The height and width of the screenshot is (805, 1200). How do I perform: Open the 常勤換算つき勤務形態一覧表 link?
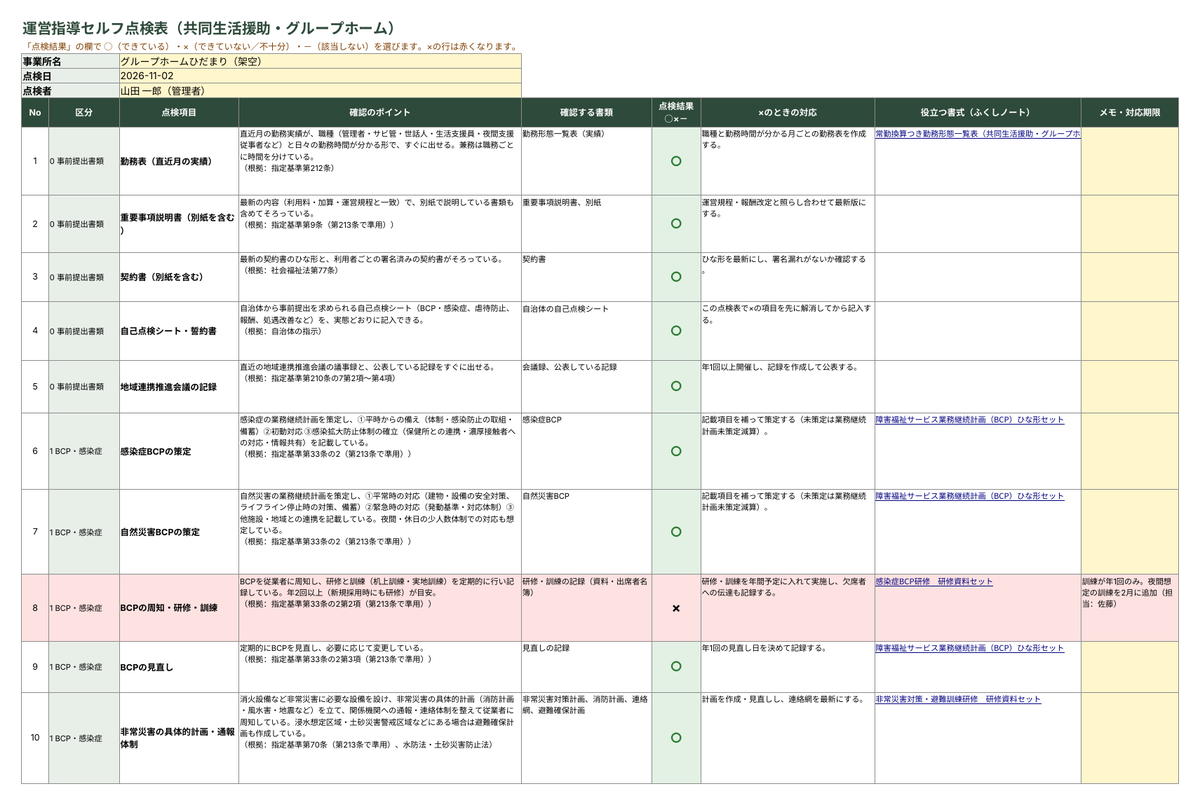coord(977,132)
